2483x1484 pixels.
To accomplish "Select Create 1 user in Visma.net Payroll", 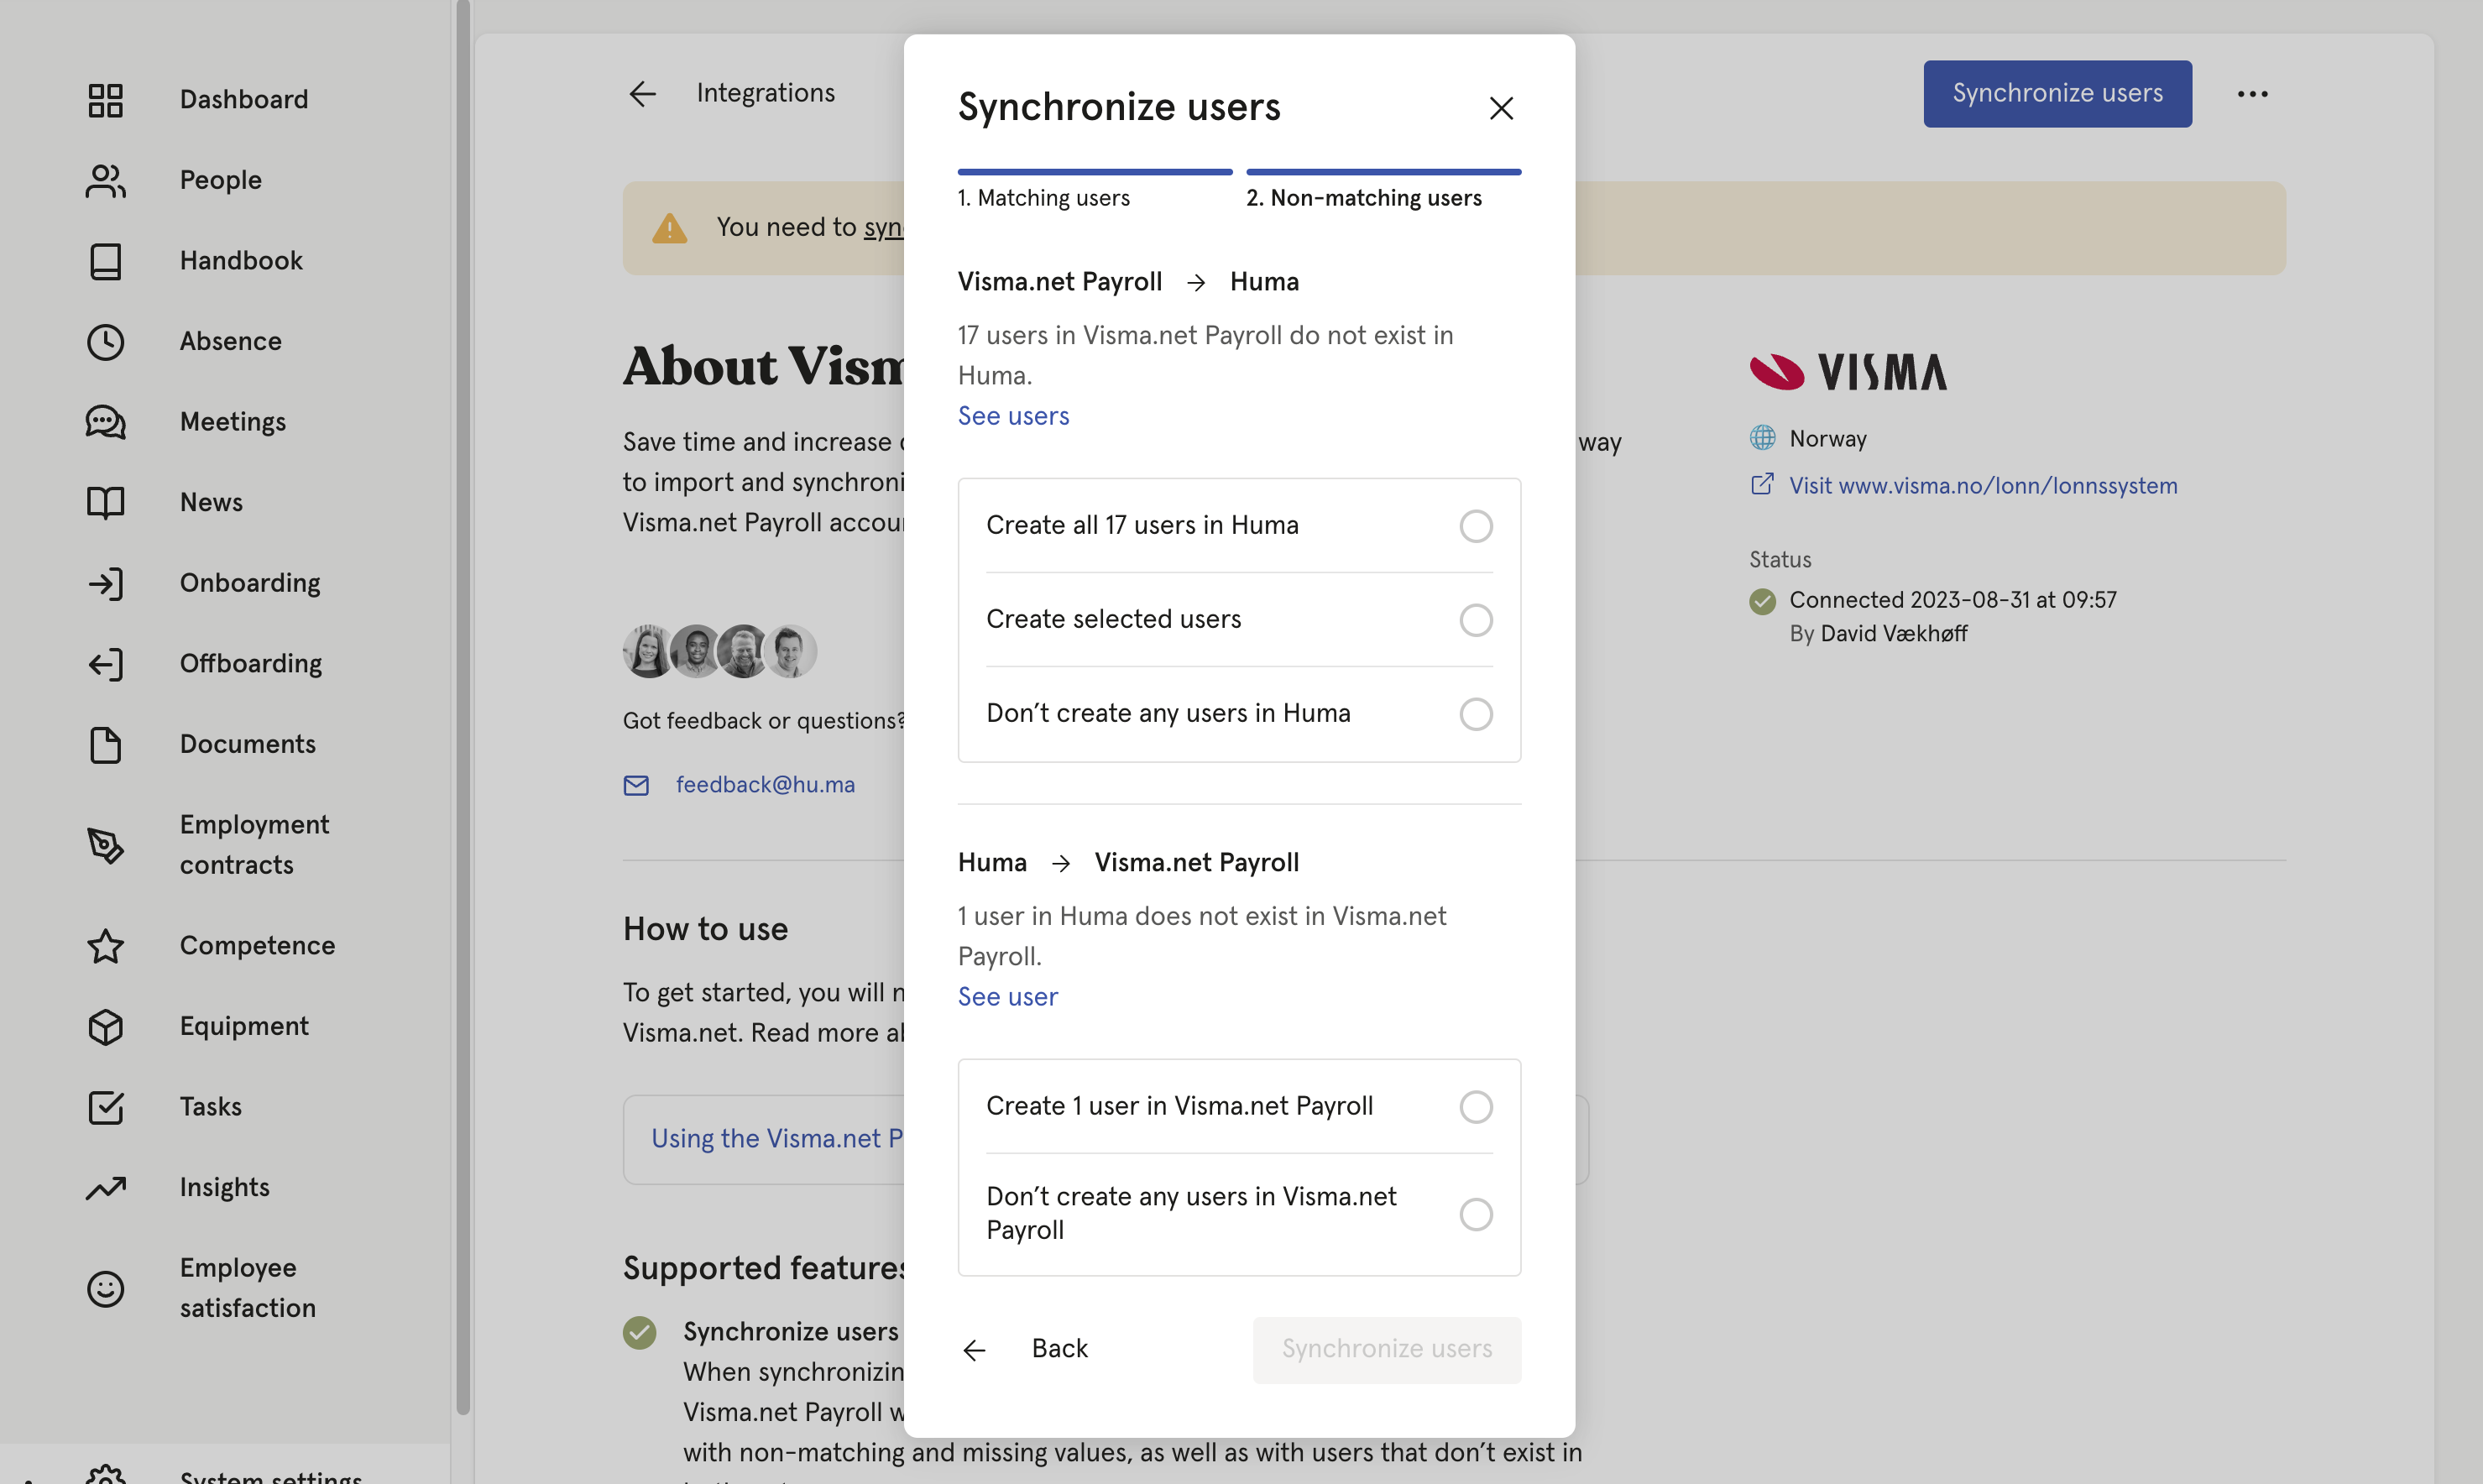I will coord(1239,1107).
